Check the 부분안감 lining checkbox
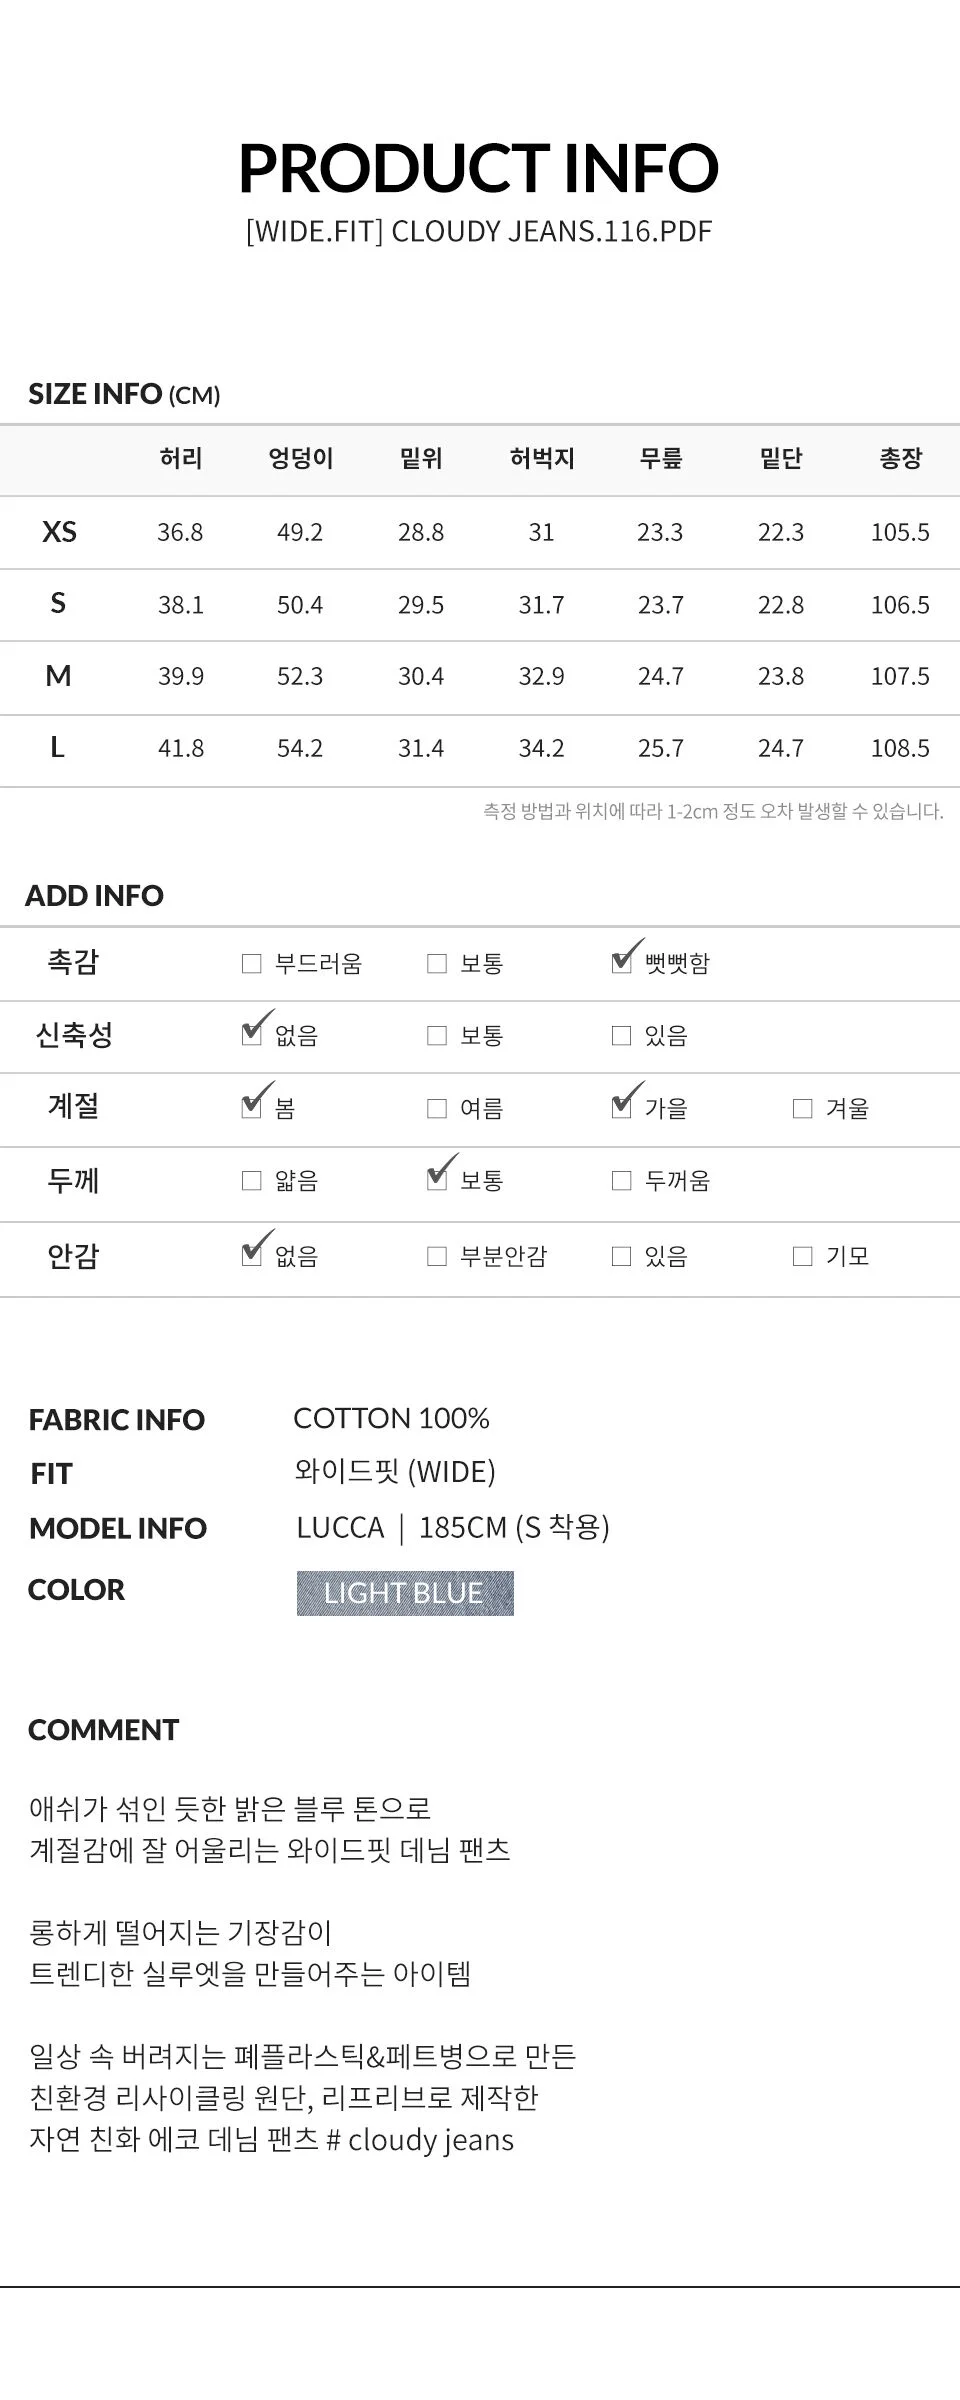 [x=437, y=1256]
